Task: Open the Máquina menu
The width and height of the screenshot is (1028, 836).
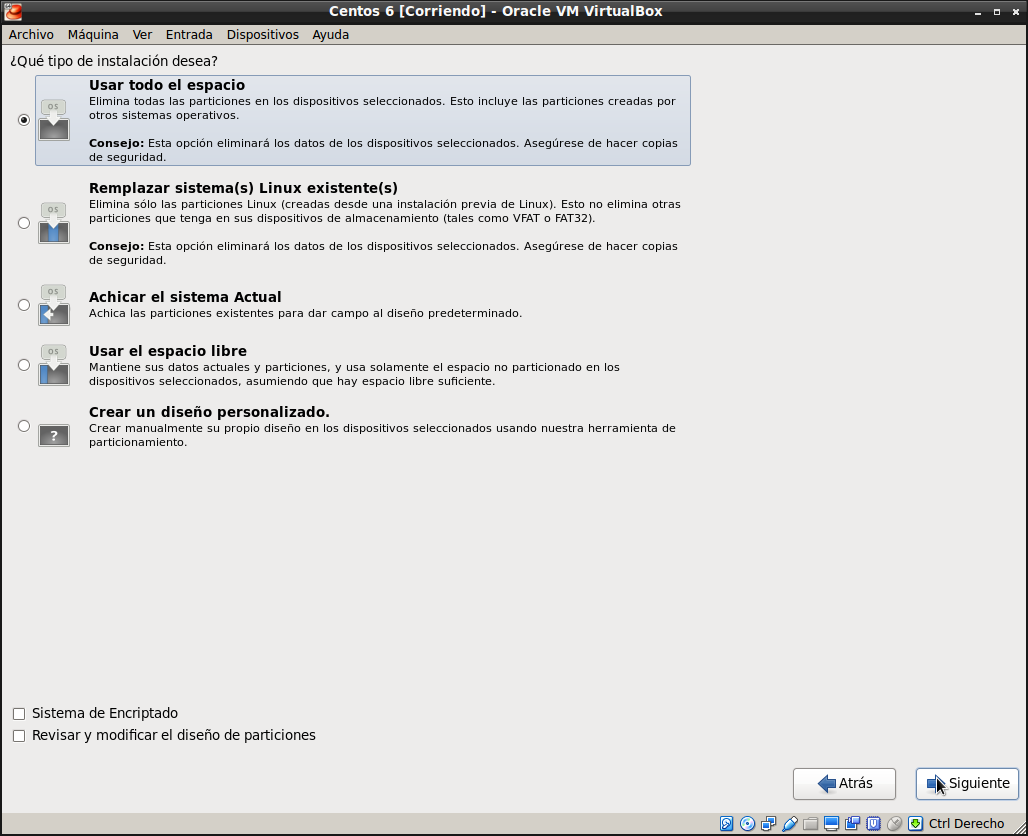Action: [x=93, y=35]
